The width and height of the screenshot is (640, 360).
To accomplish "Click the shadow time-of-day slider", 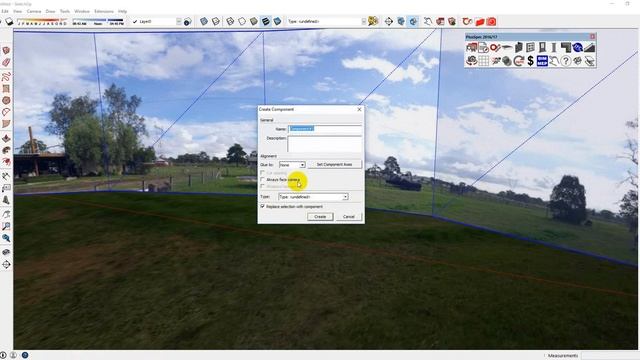I will [x=98, y=21].
